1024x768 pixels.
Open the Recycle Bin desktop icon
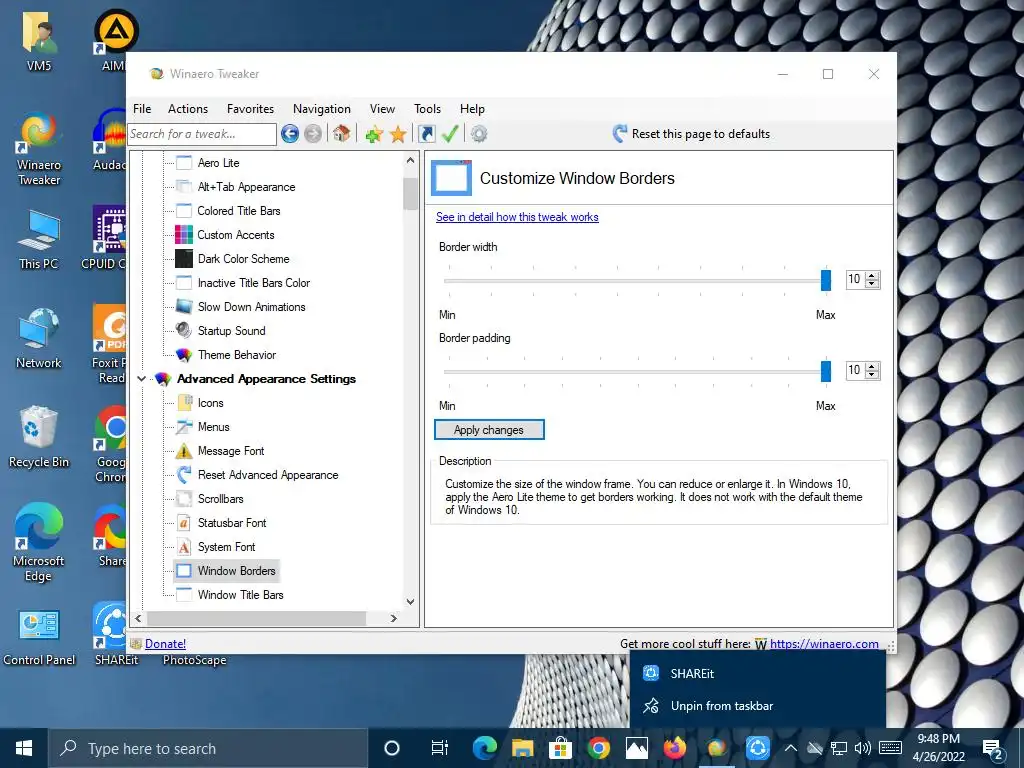point(38,437)
